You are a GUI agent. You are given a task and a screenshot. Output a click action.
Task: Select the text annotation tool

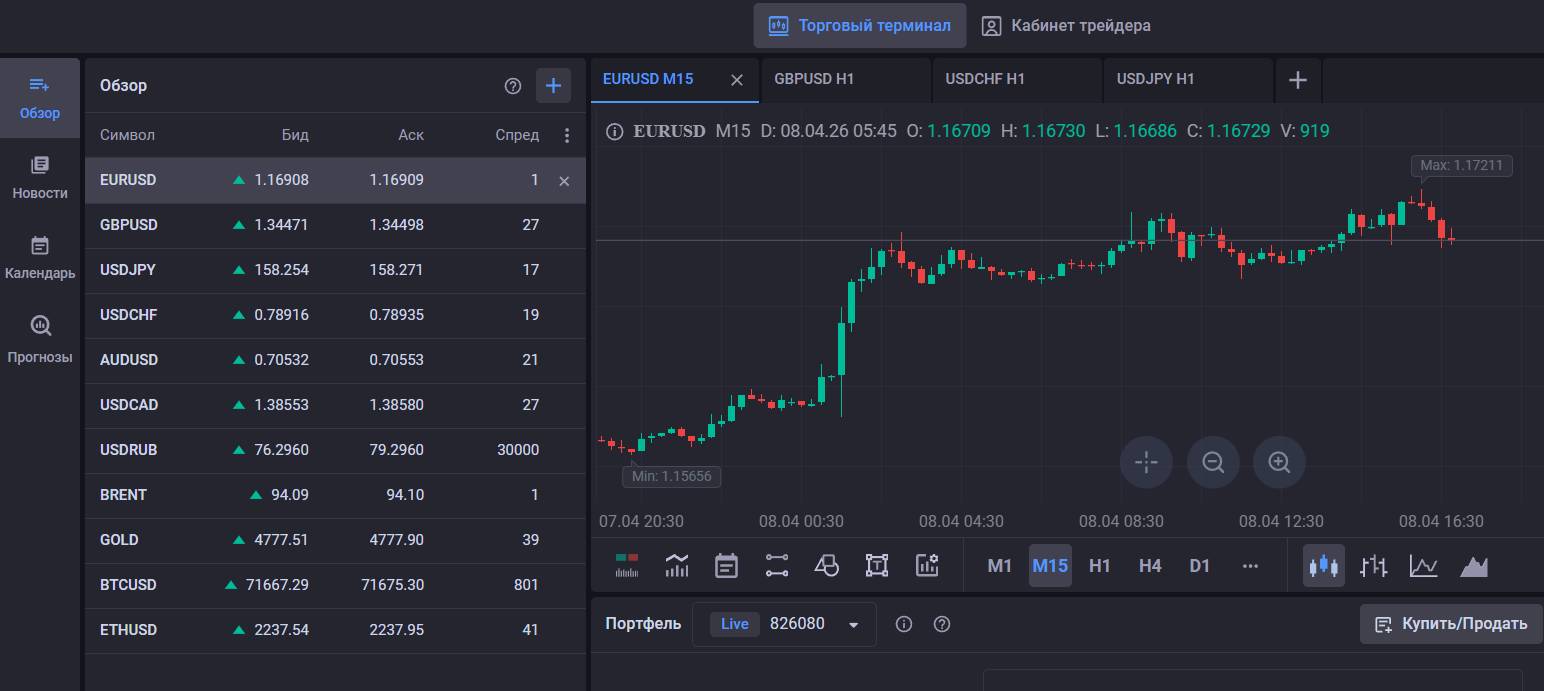[877, 565]
